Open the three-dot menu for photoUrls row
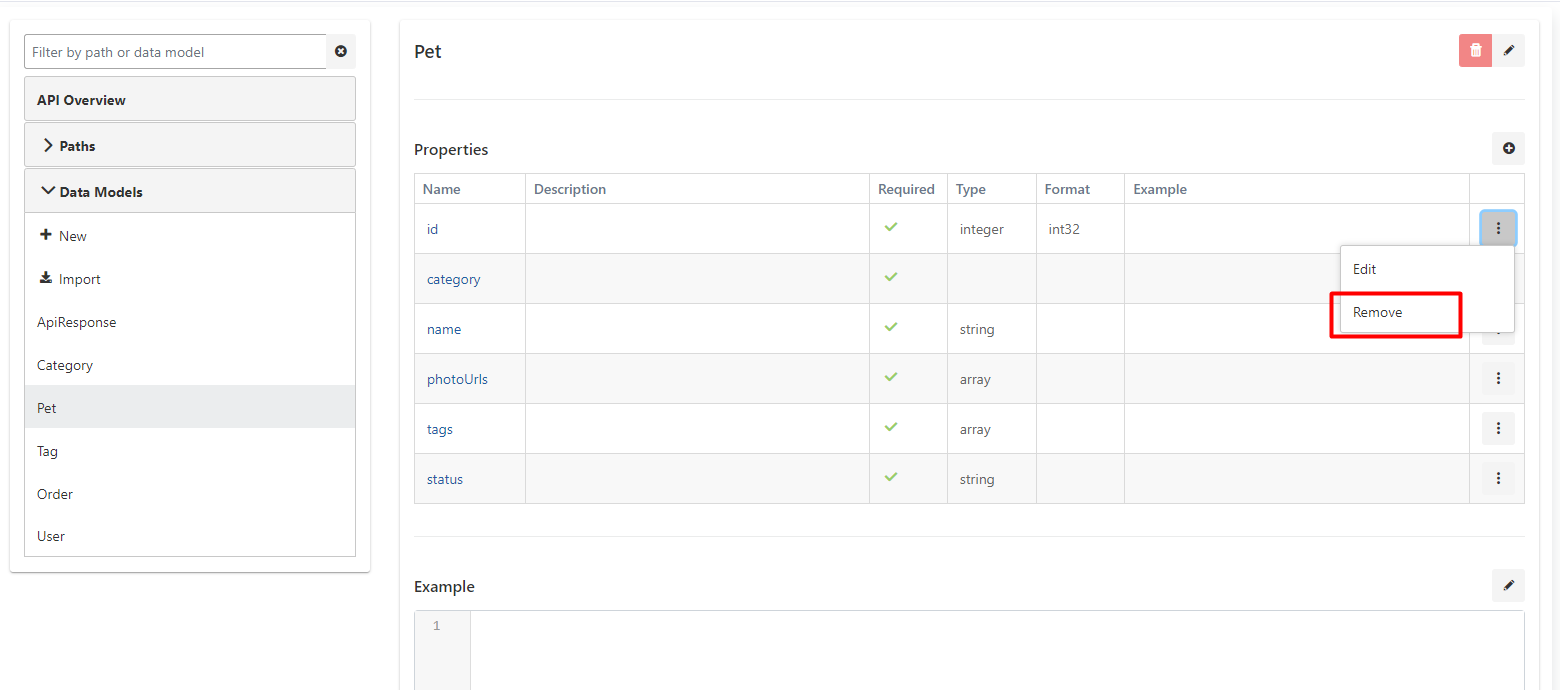 pos(1498,379)
